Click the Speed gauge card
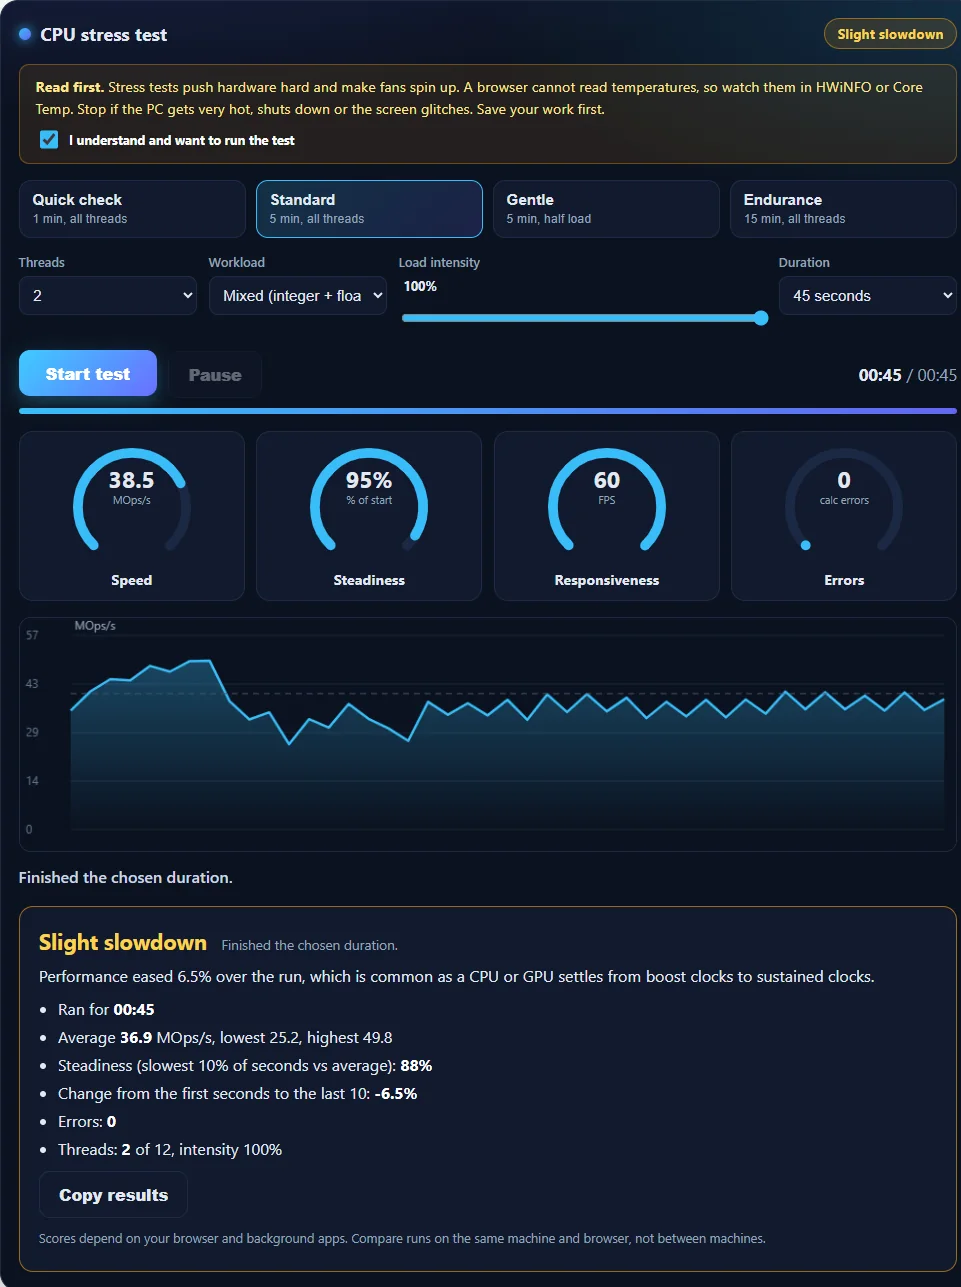This screenshot has height=1287, width=961. click(132, 516)
